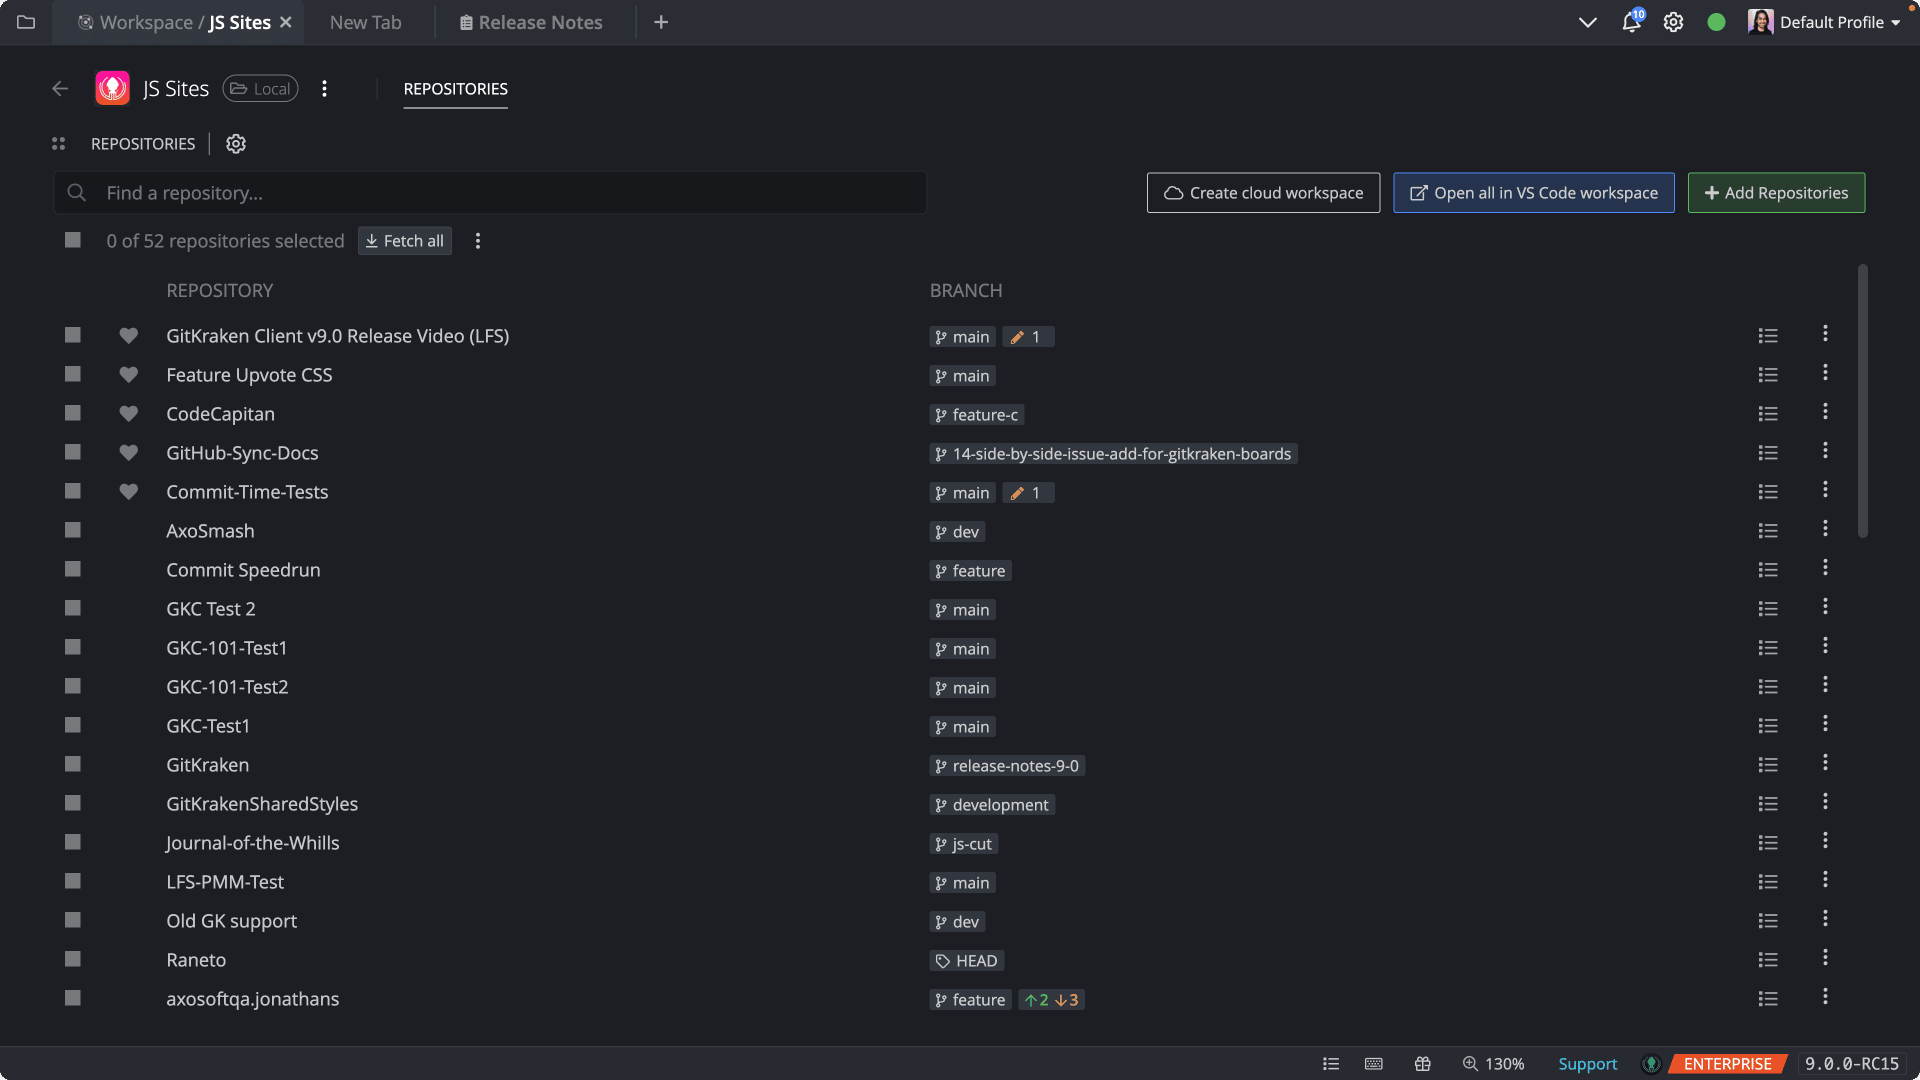Select GitHub-Sync-Docs checkbox
The image size is (1920, 1080).
click(x=73, y=452)
